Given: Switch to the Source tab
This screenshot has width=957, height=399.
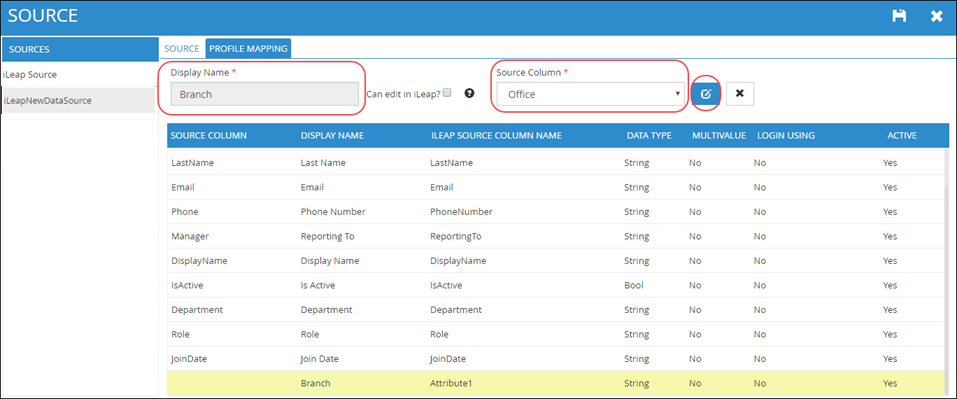Looking at the screenshot, I should coord(182,49).
